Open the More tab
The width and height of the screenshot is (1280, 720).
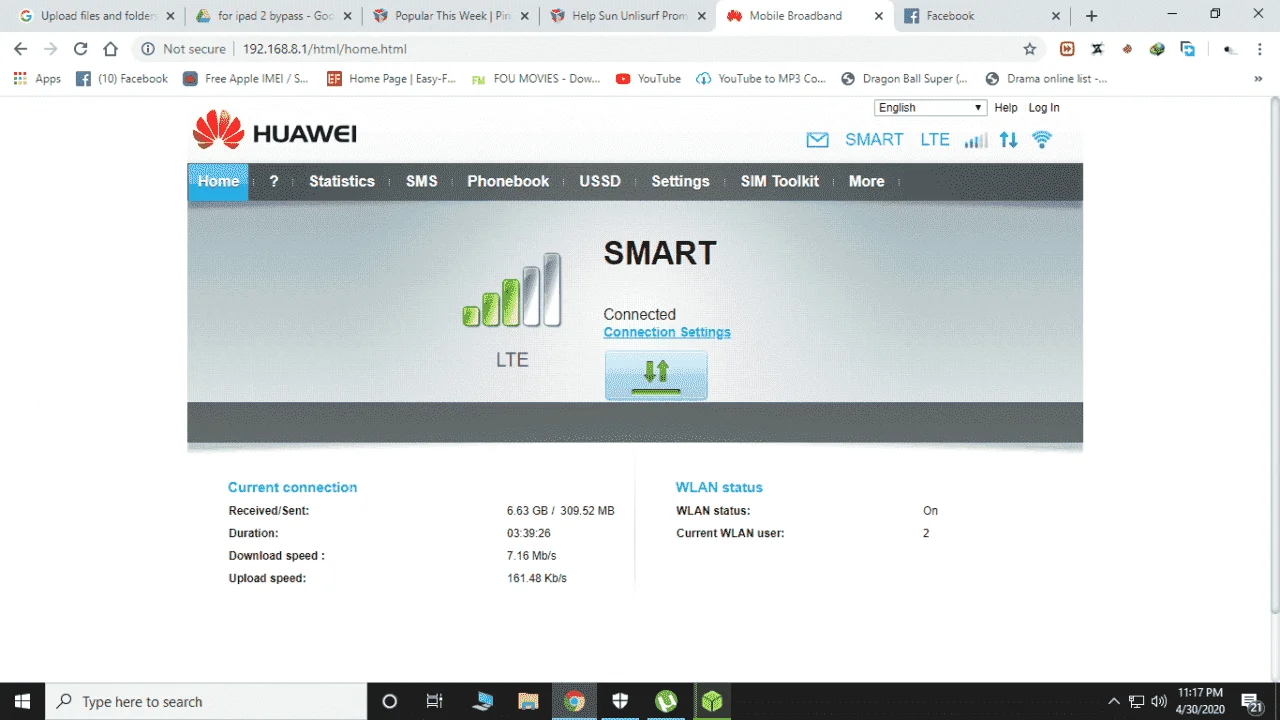[x=866, y=181]
